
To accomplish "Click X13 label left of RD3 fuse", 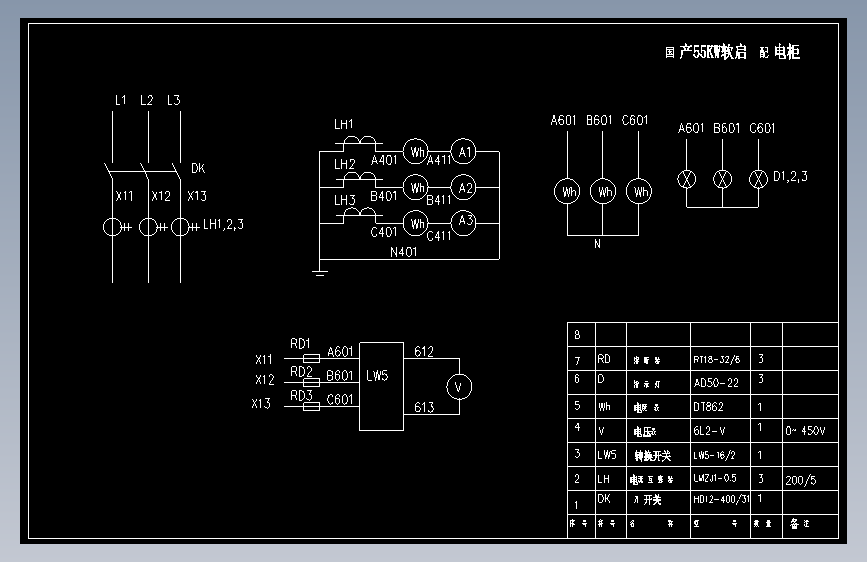I will 261,404.
